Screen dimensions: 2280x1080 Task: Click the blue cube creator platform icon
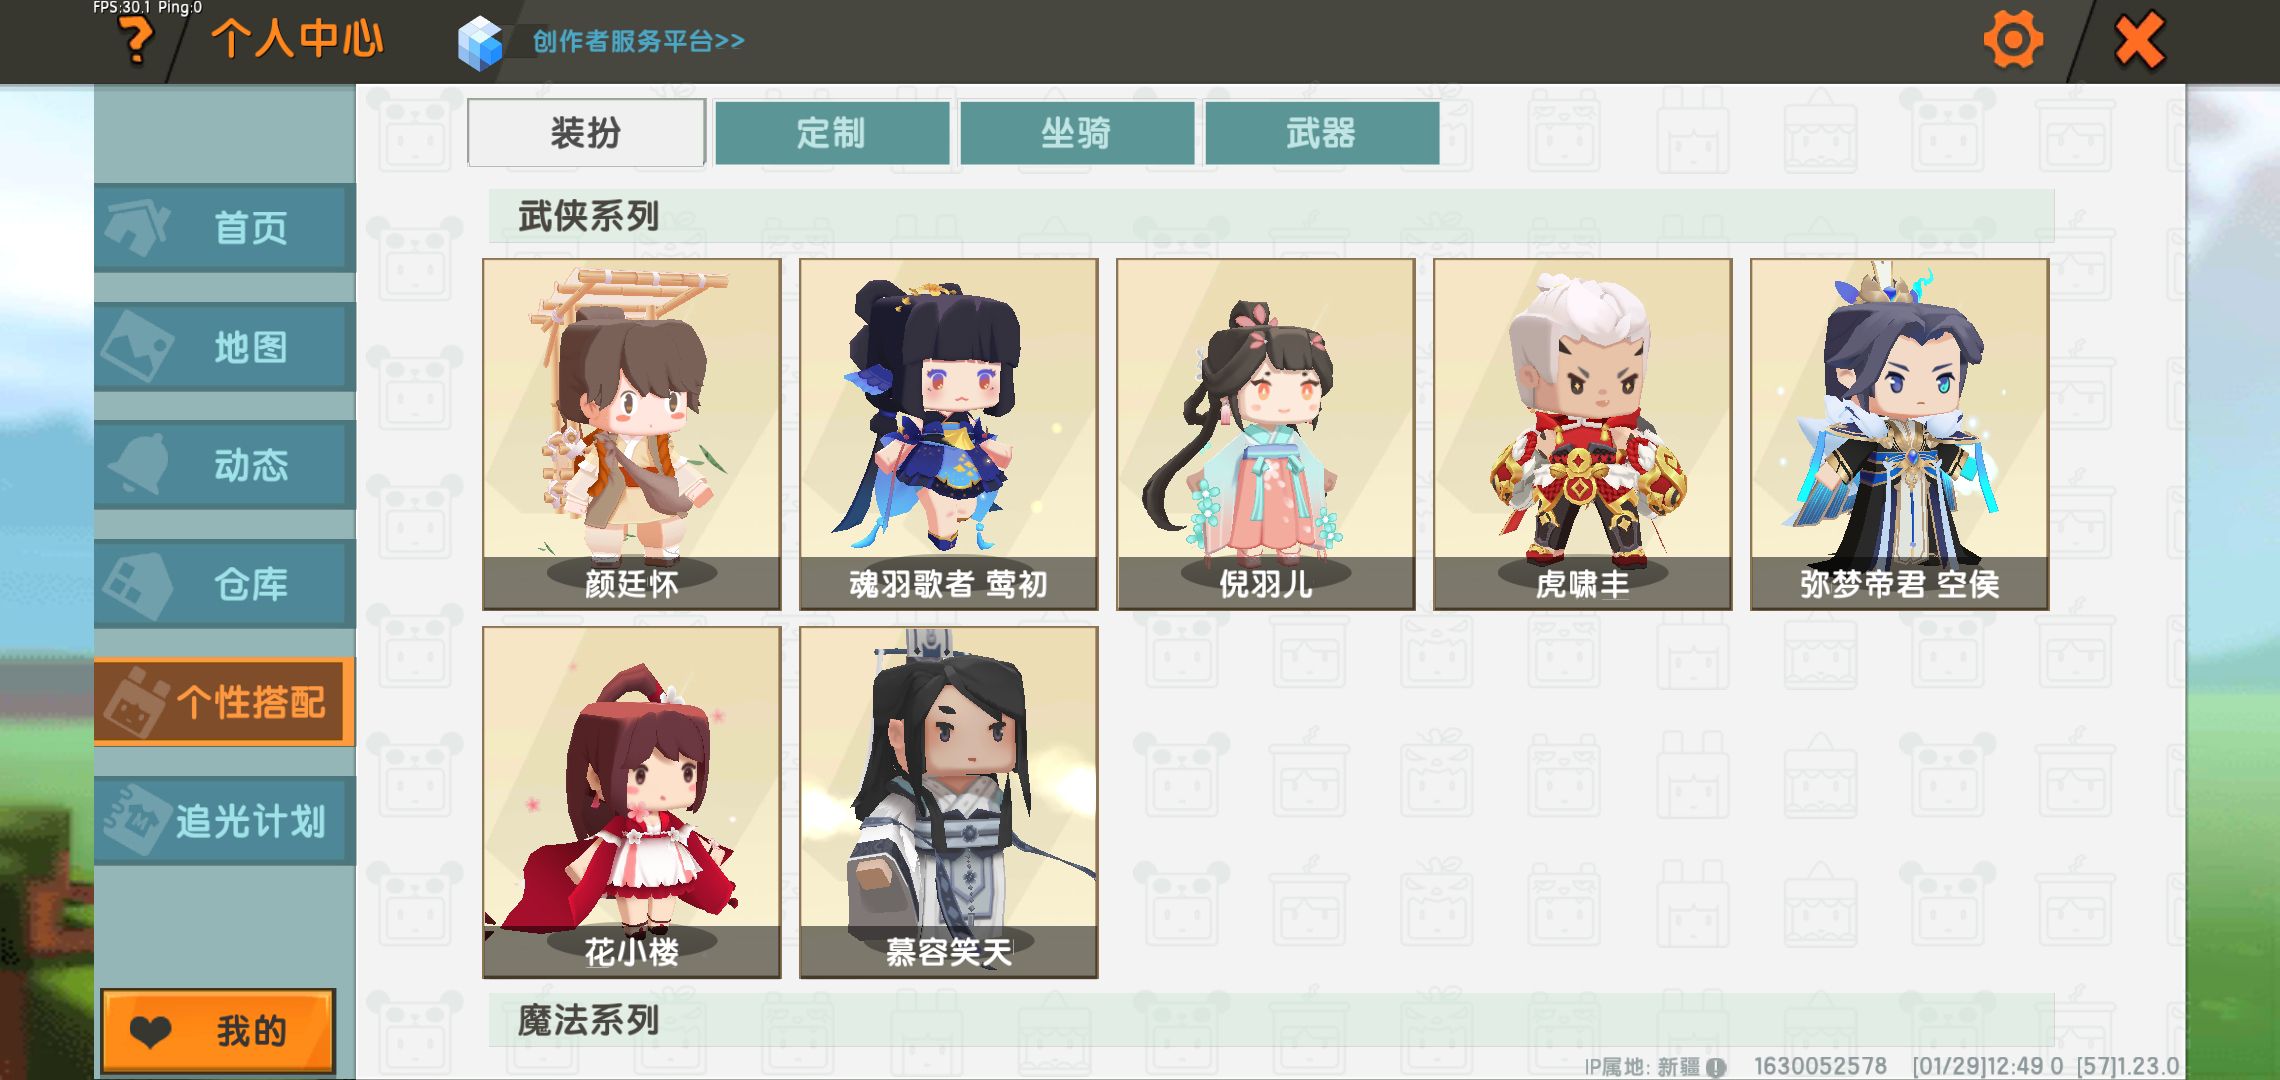click(480, 42)
